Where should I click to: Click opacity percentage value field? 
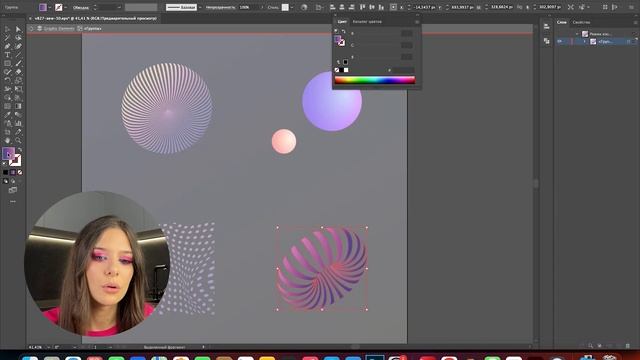[x=248, y=7]
